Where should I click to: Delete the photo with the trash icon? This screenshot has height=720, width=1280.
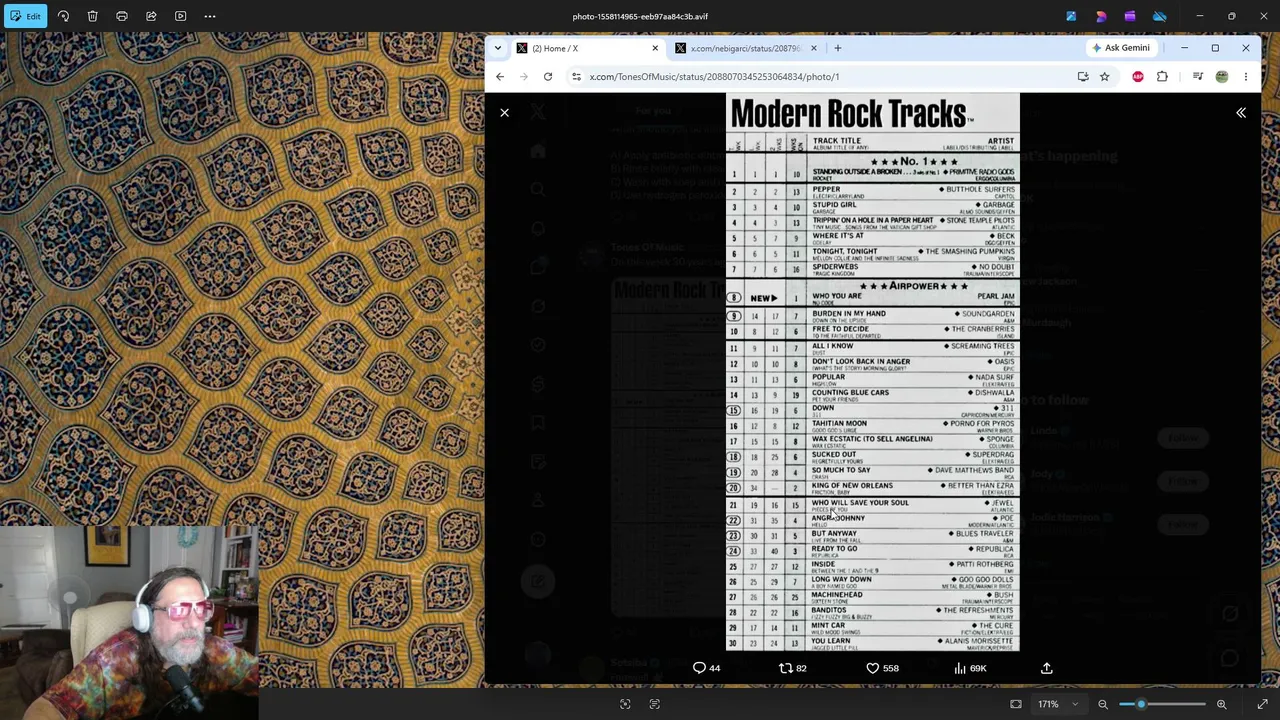[x=92, y=16]
